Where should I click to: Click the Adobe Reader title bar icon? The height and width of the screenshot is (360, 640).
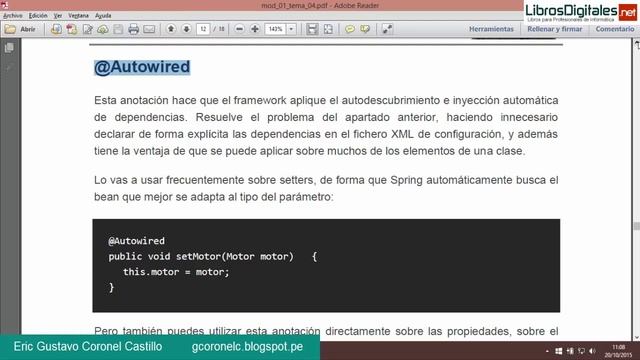click(x=4, y=5)
